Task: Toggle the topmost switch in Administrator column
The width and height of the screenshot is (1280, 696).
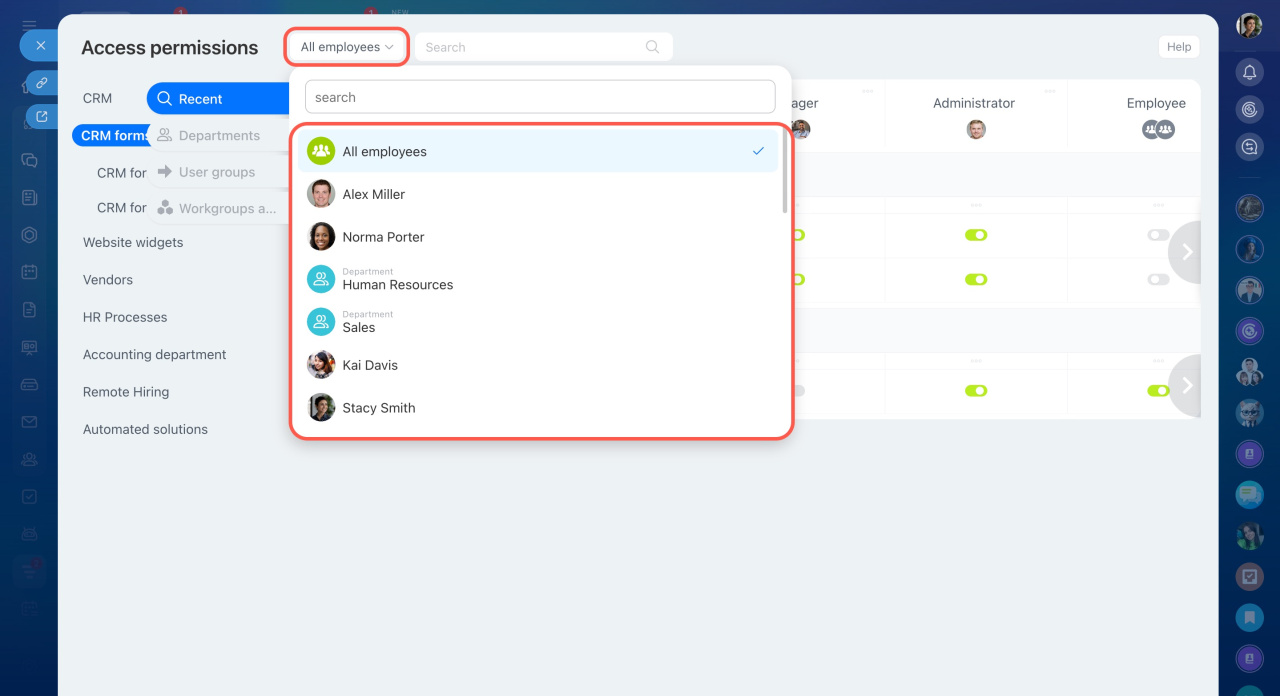Action: (x=975, y=235)
